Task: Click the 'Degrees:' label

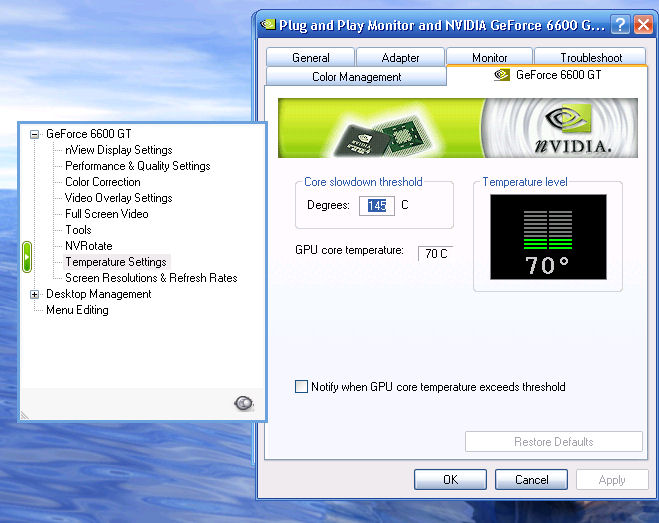Action: click(x=328, y=205)
